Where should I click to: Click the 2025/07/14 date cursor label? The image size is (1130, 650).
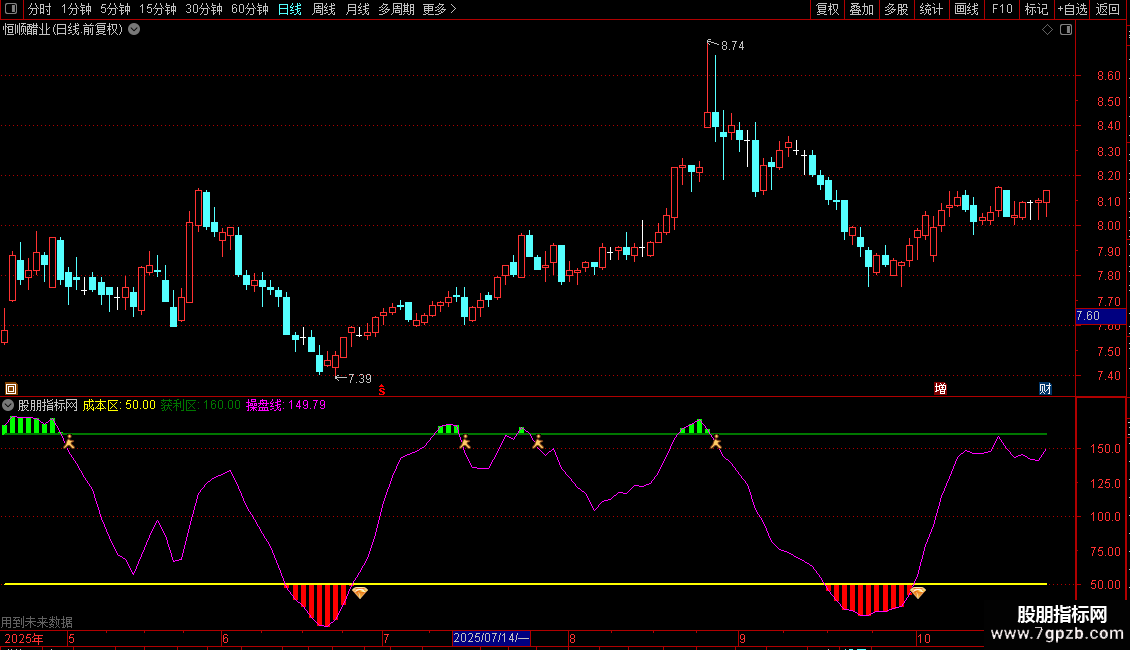491,638
